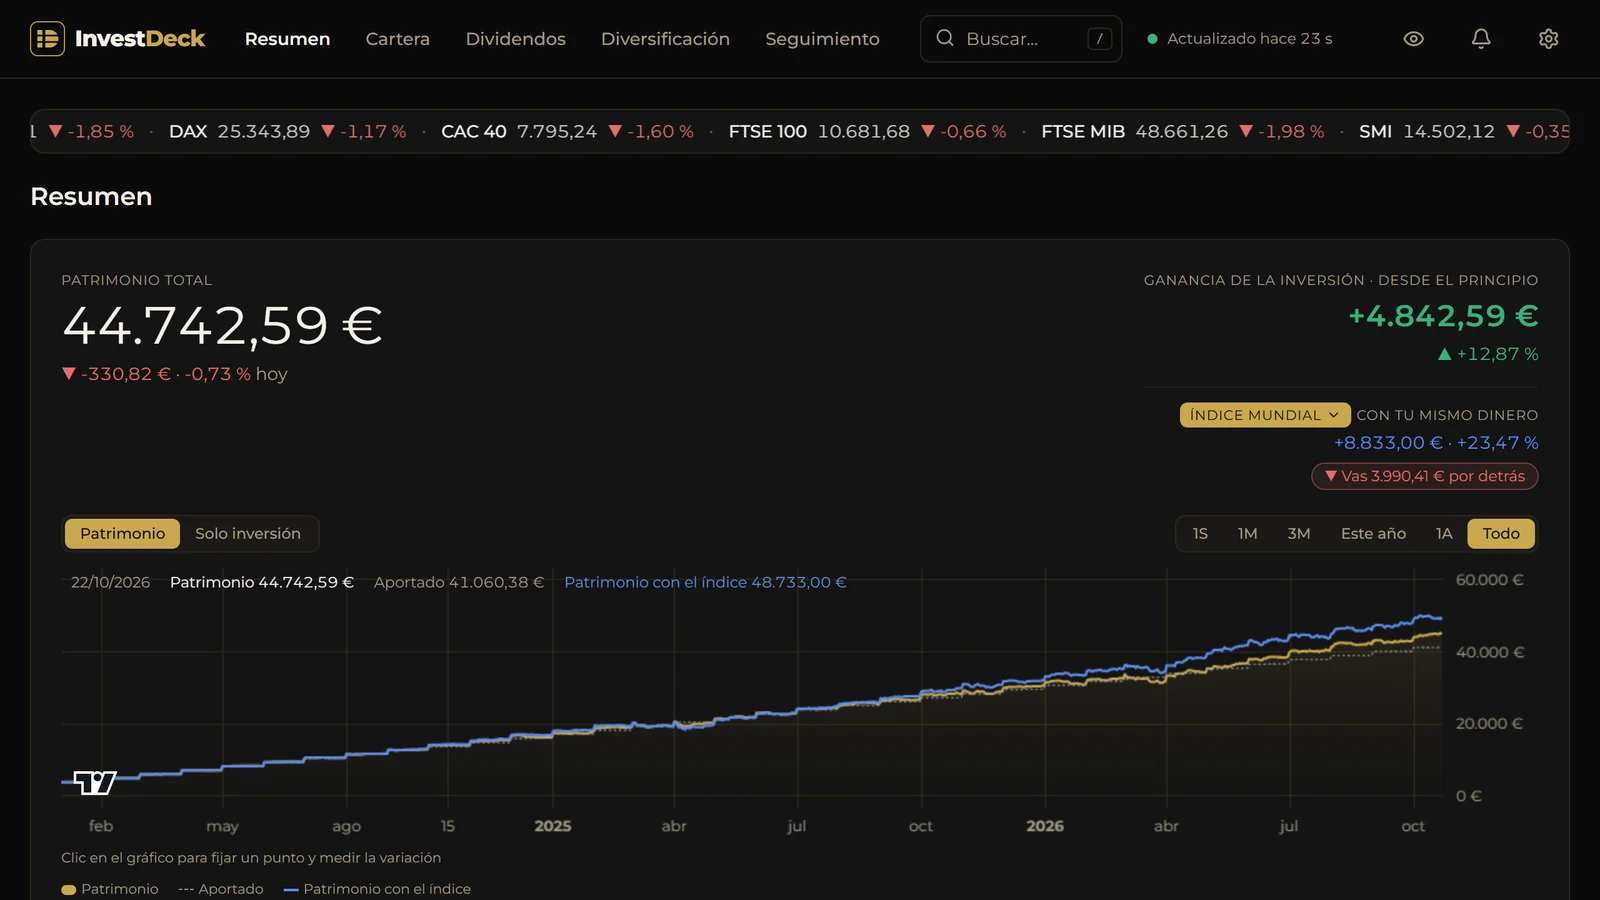The image size is (1600, 900).
Task: Select the Todo time range
Action: (x=1501, y=534)
